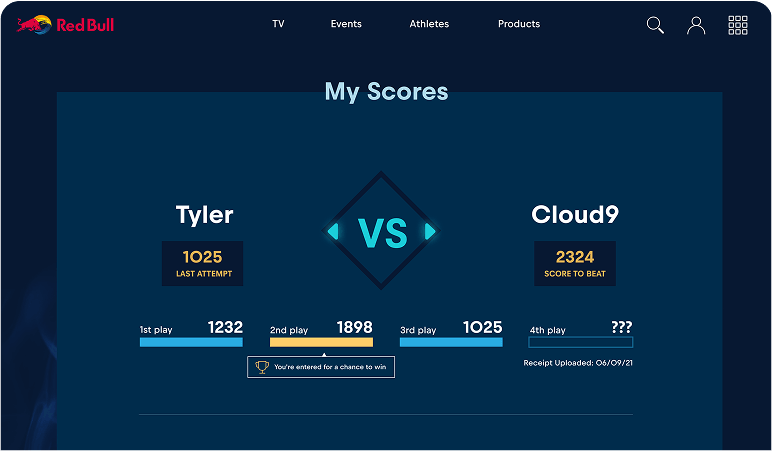This screenshot has width=772, height=451.
Task: Open the apps grid menu icon
Action: coord(738,25)
